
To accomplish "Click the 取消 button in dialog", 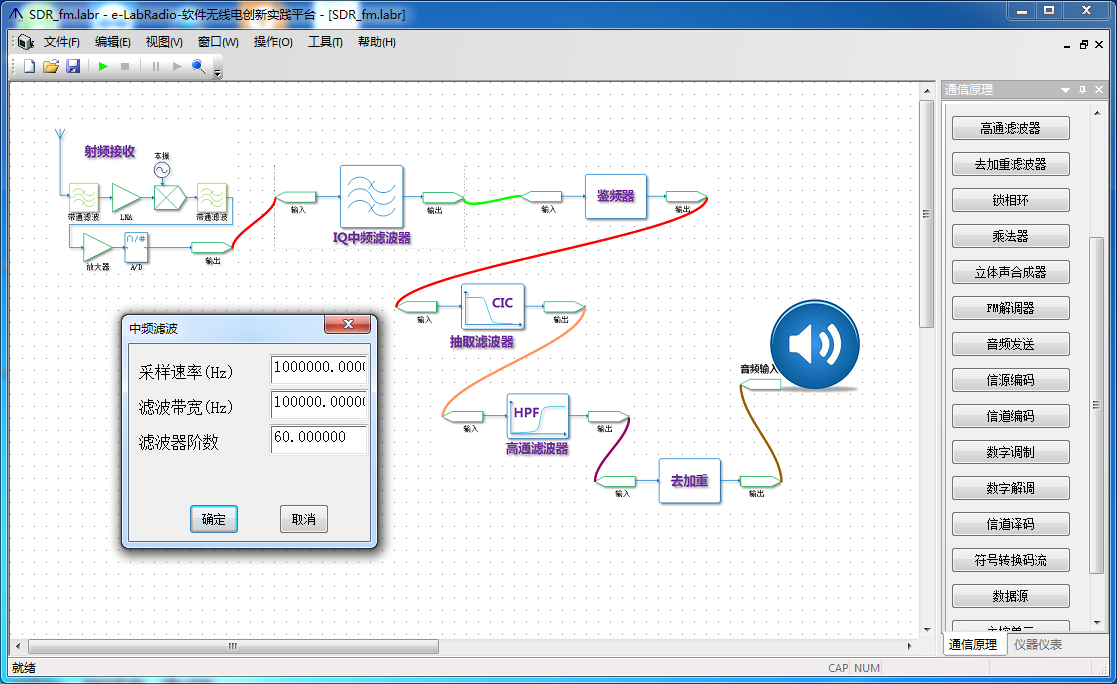I will 303,519.
